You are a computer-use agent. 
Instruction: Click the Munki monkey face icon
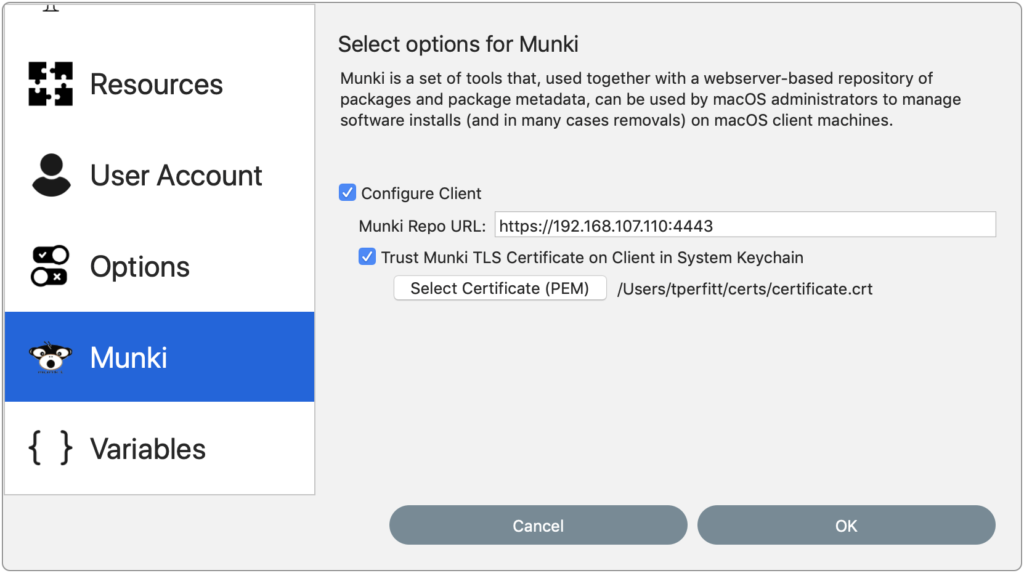(50, 357)
